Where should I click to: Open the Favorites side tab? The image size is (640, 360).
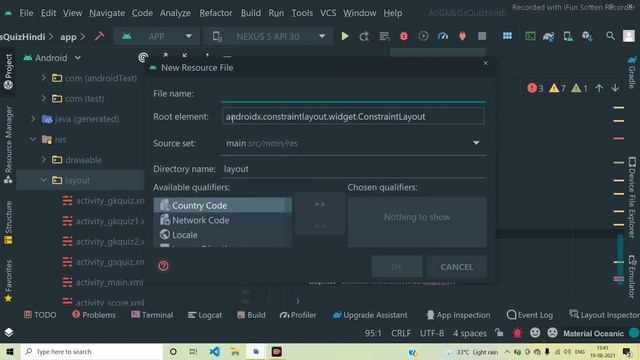click(8, 281)
